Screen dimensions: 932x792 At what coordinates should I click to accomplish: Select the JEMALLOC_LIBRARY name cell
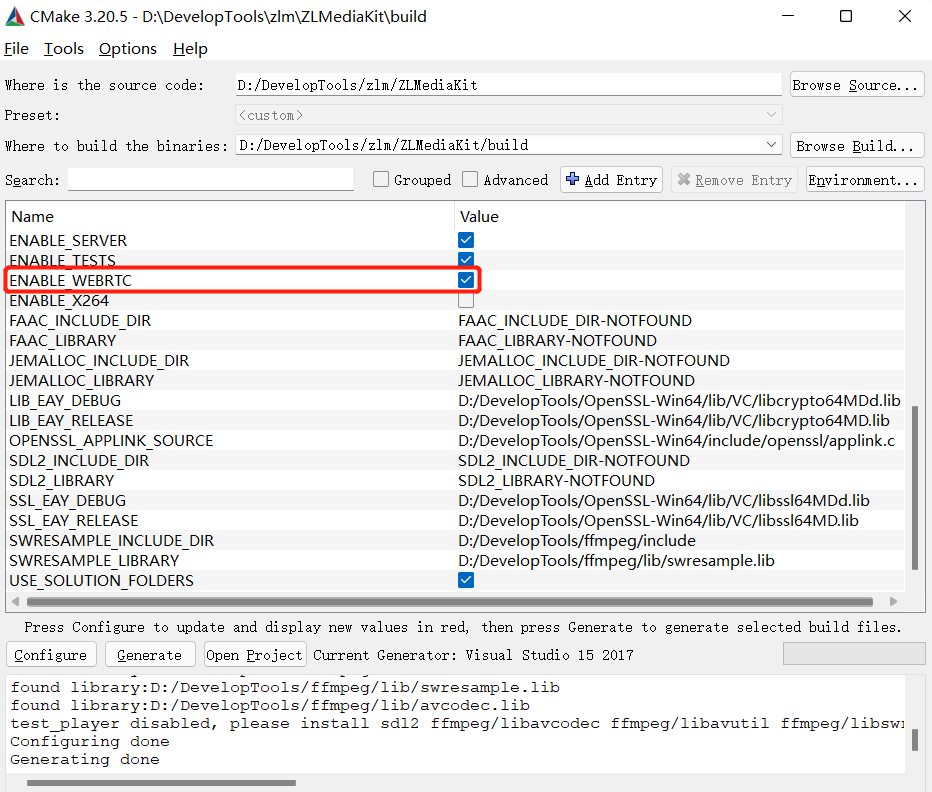coord(81,381)
